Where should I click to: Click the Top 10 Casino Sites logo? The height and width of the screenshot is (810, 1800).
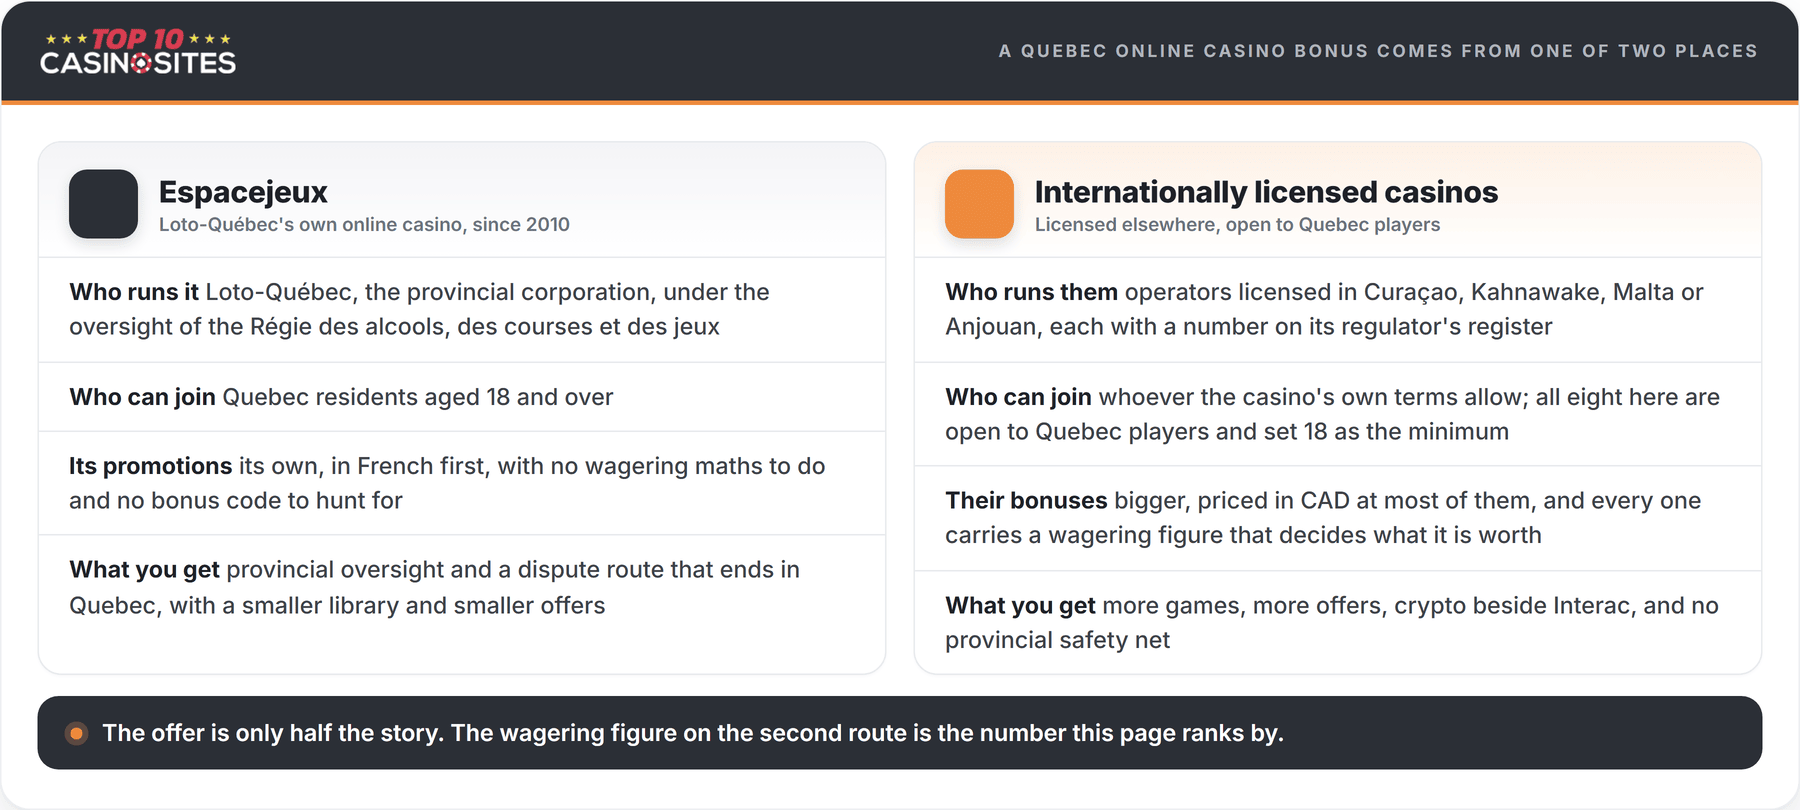[x=138, y=51]
